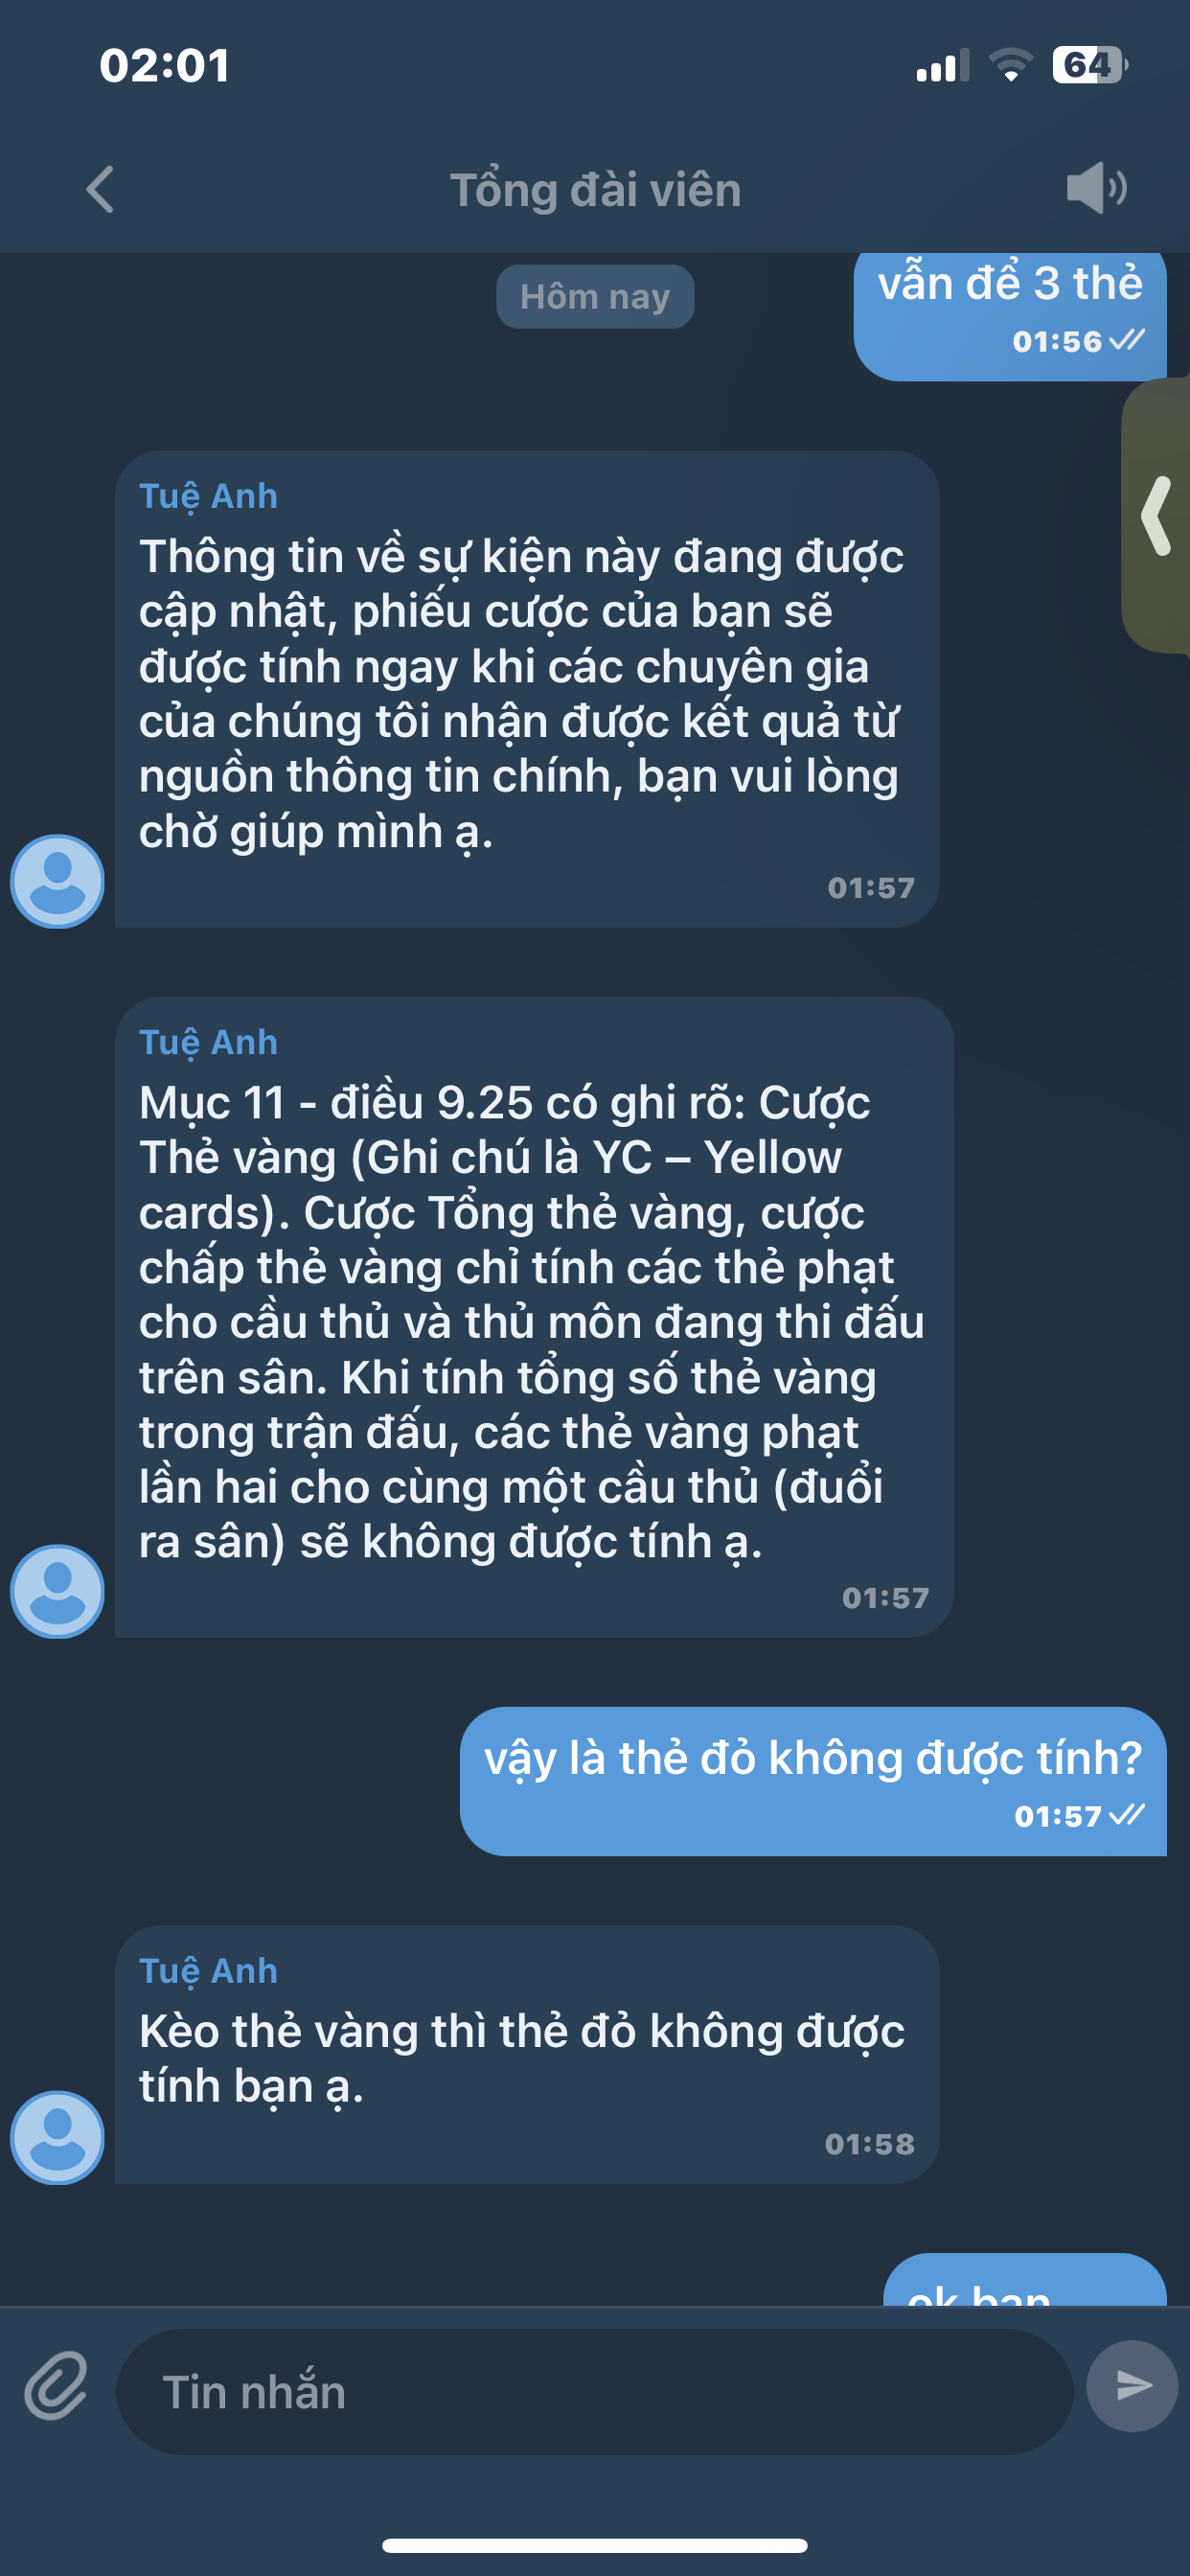Open Tuệ Anh avatar beside Mục 11 message
Screen dimensions: 1190x2576
coord(57,1592)
